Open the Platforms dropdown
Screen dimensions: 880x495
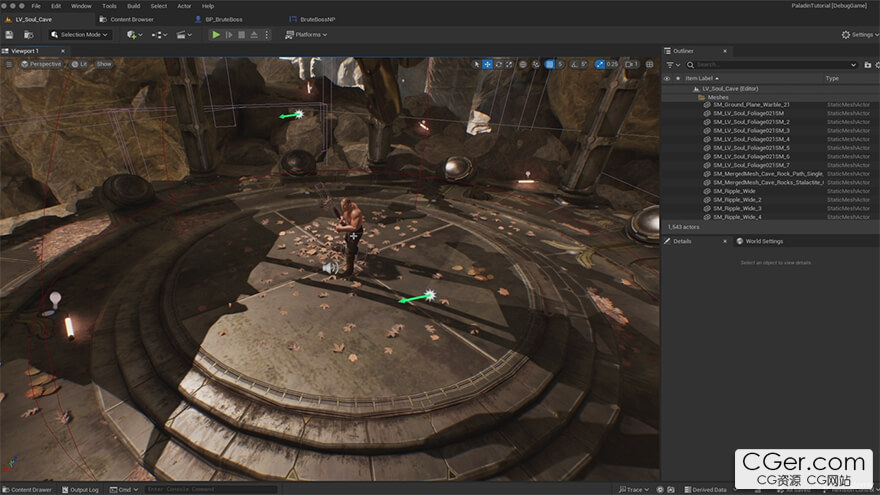[306, 35]
